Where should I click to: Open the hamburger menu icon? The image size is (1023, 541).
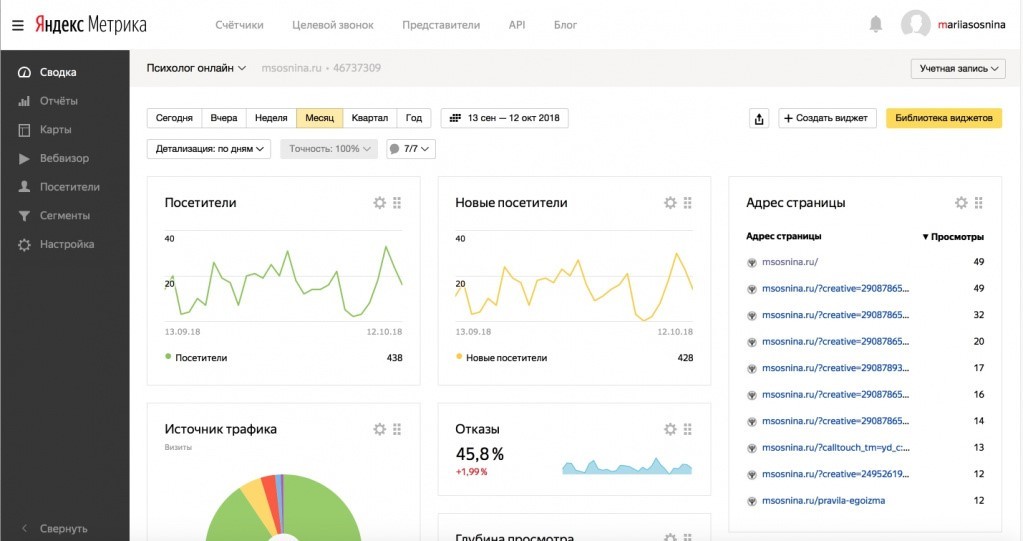[18, 25]
